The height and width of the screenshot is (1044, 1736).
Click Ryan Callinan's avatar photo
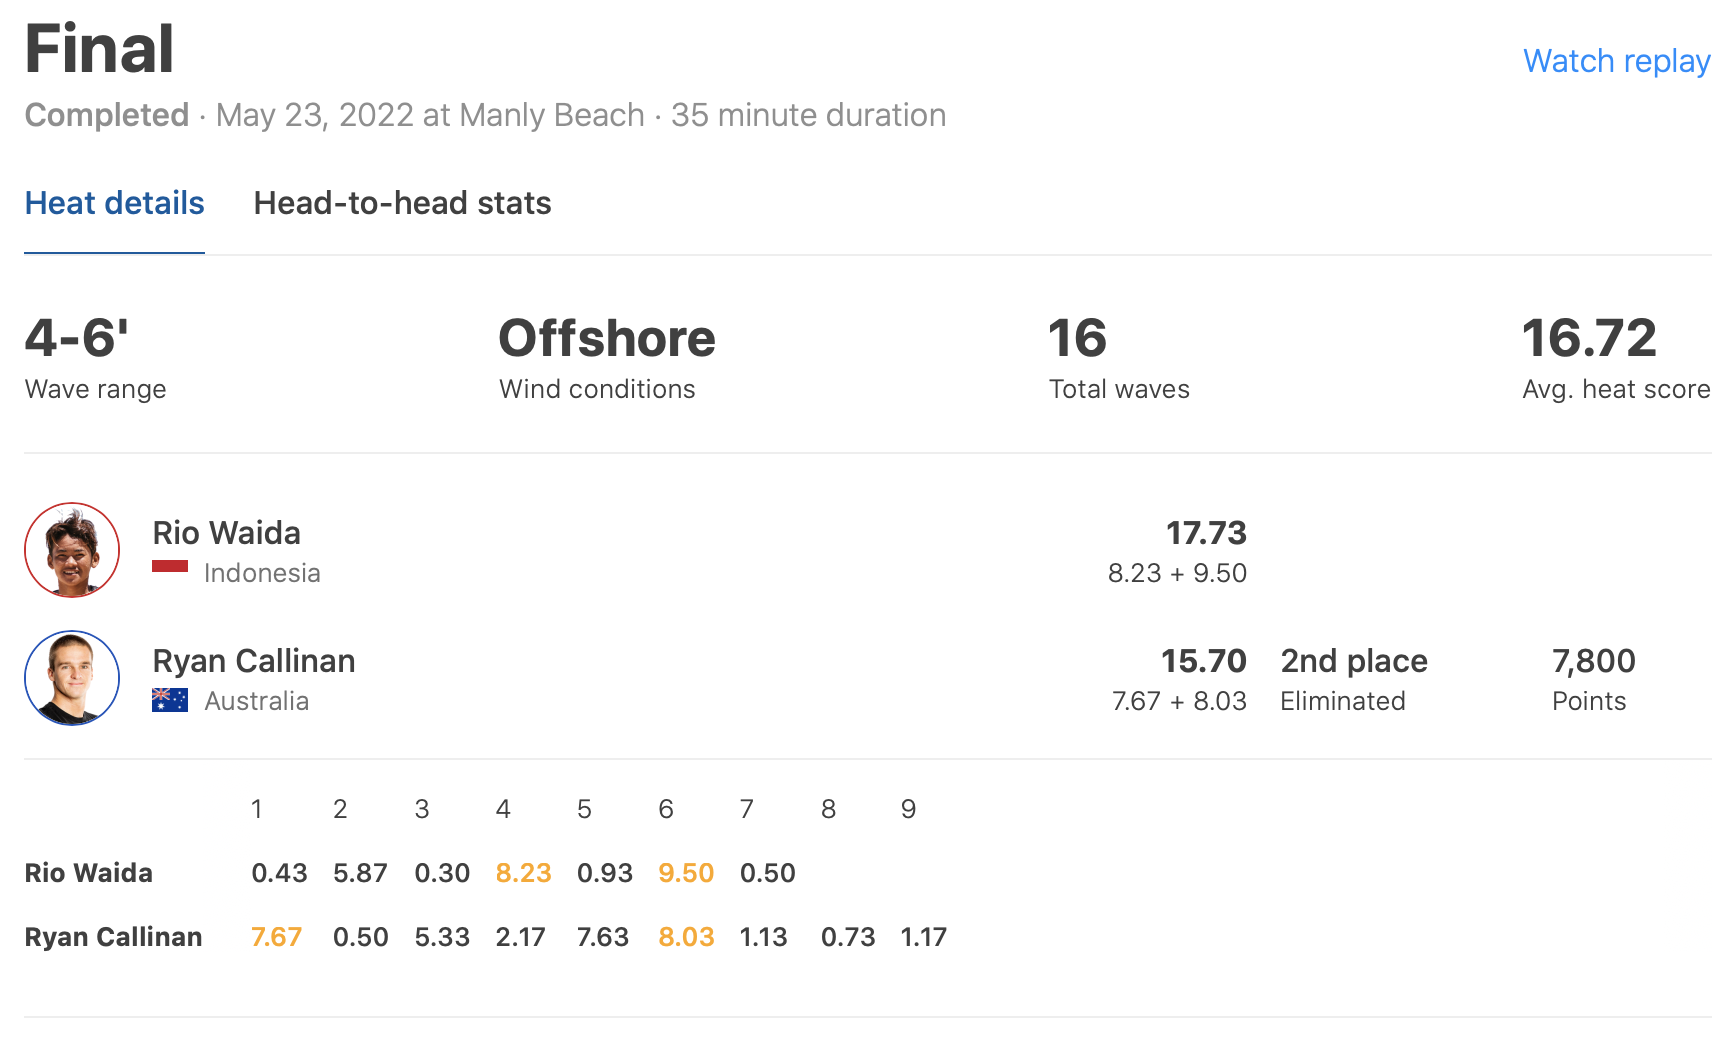pyautogui.click(x=72, y=678)
